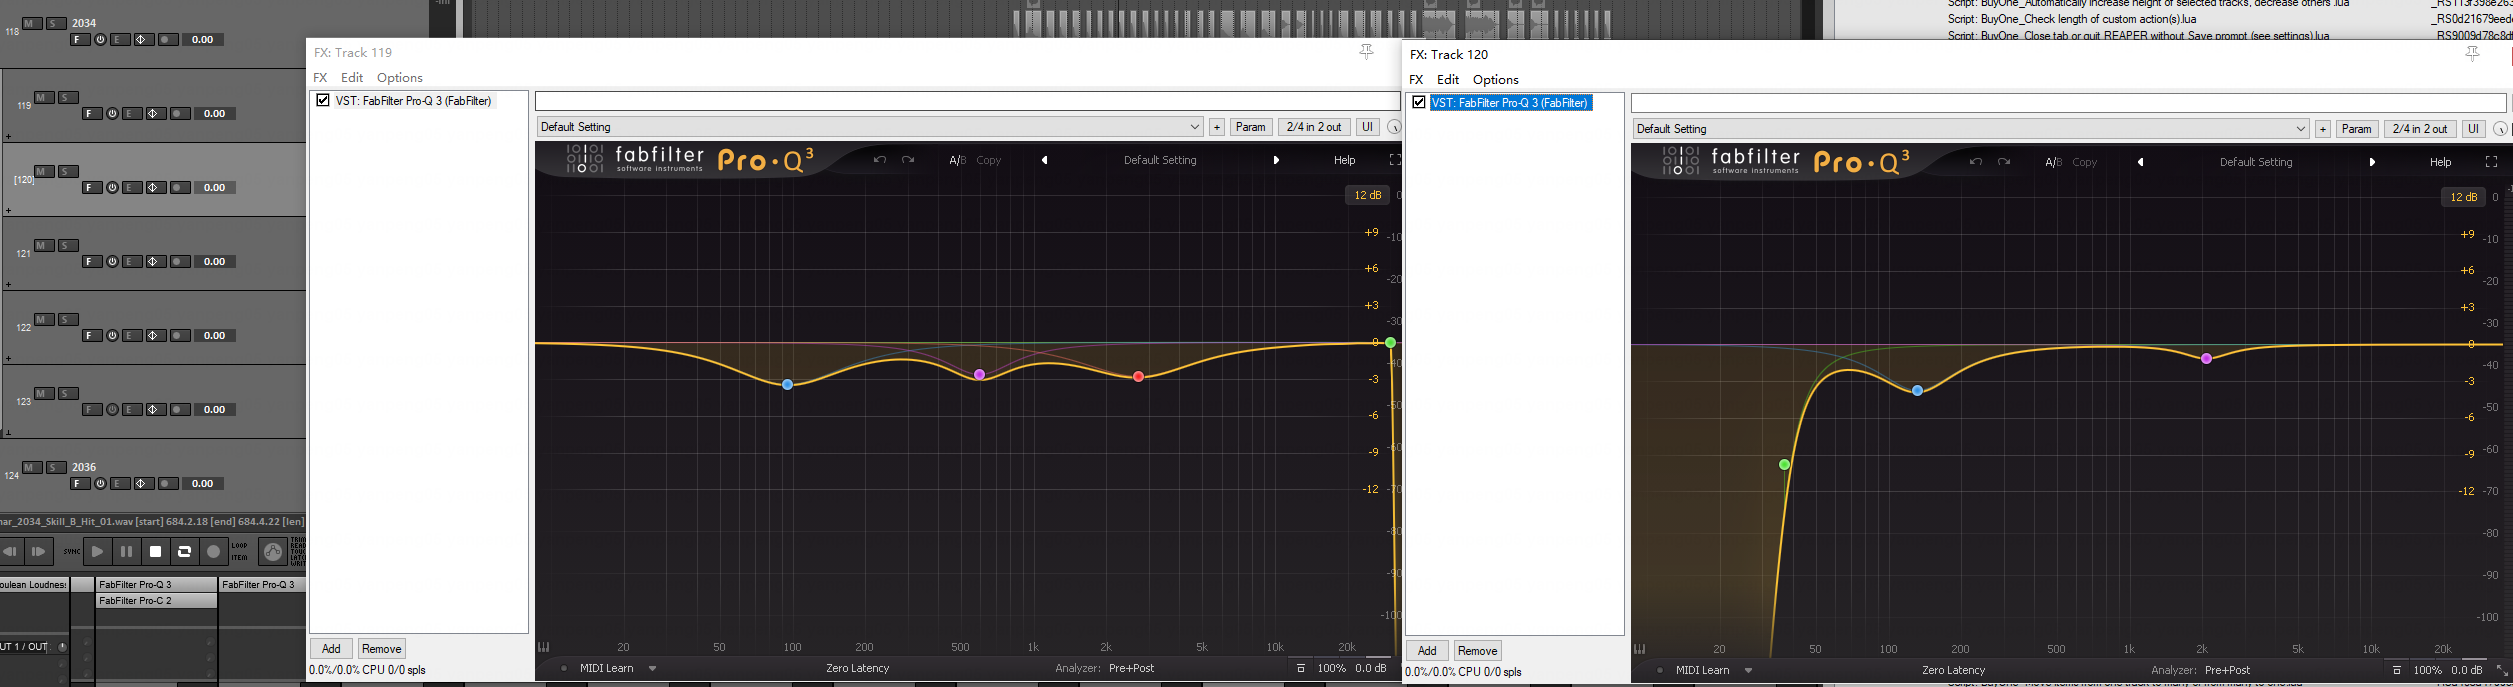Solo track 119
The height and width of the screenshot is (687, 2513).
(x=68, y=97)
